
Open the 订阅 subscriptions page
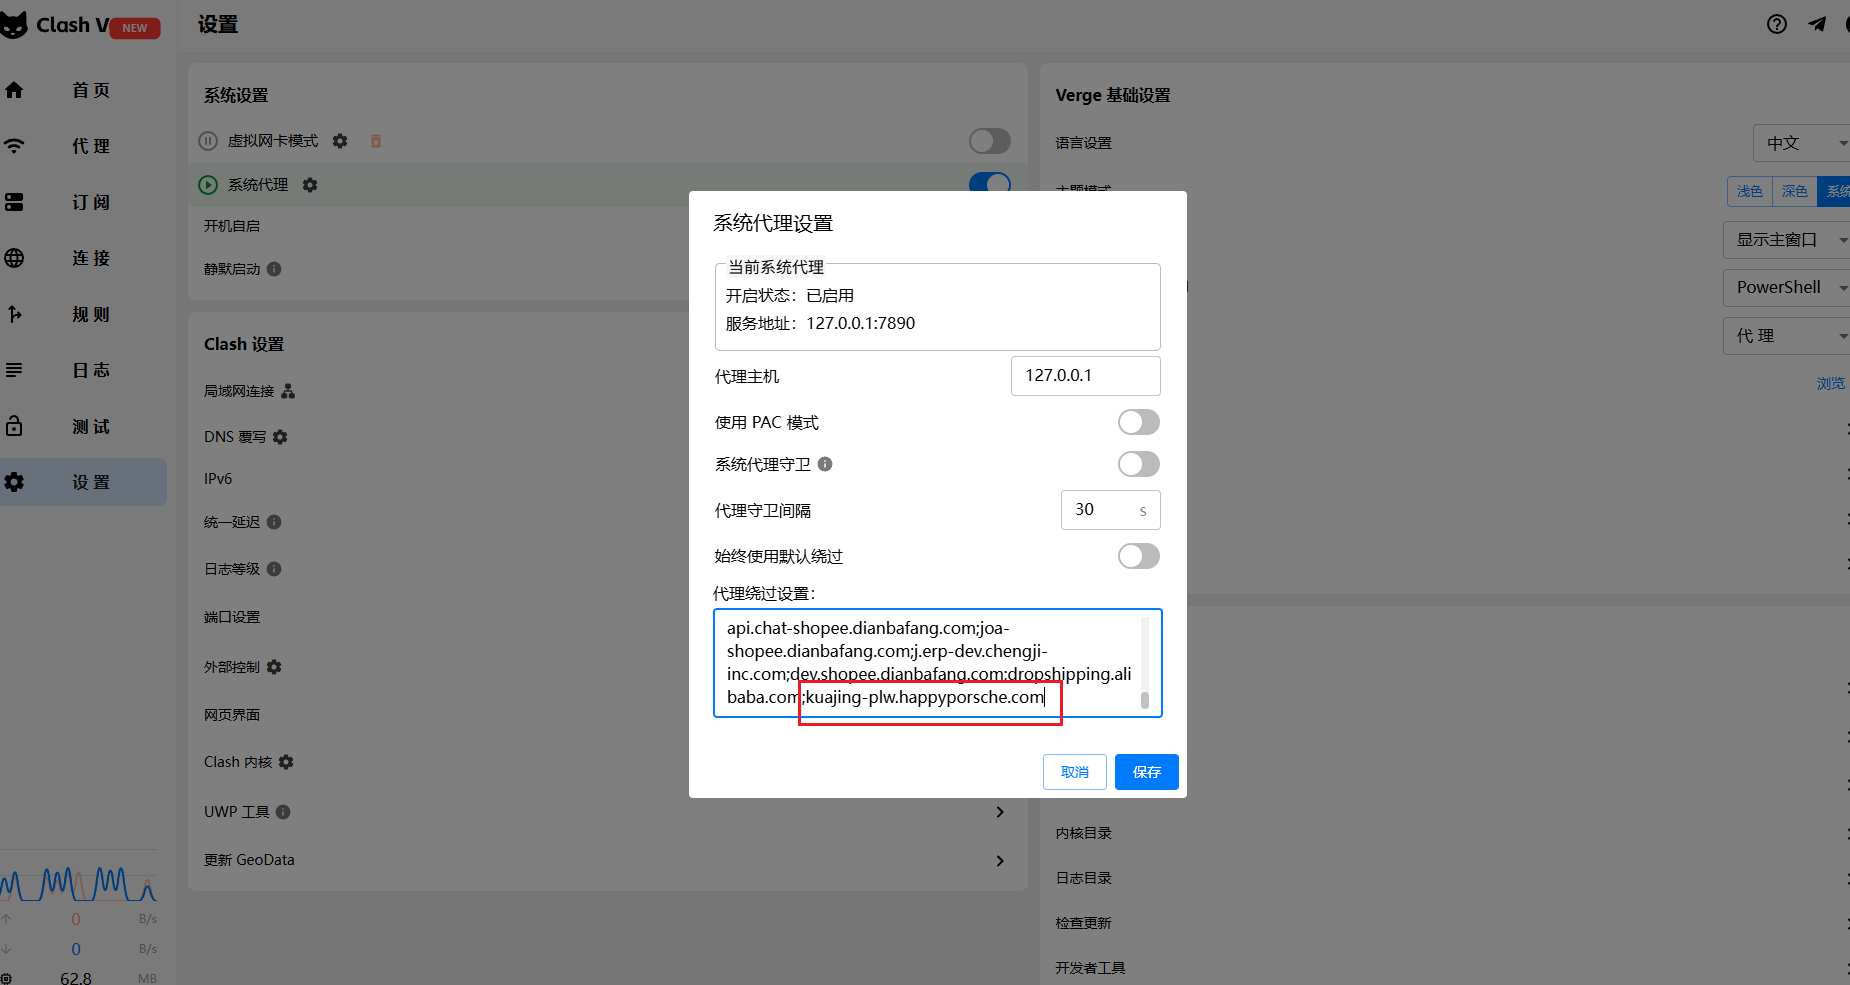pyautogui.click(x=88, y=202)
